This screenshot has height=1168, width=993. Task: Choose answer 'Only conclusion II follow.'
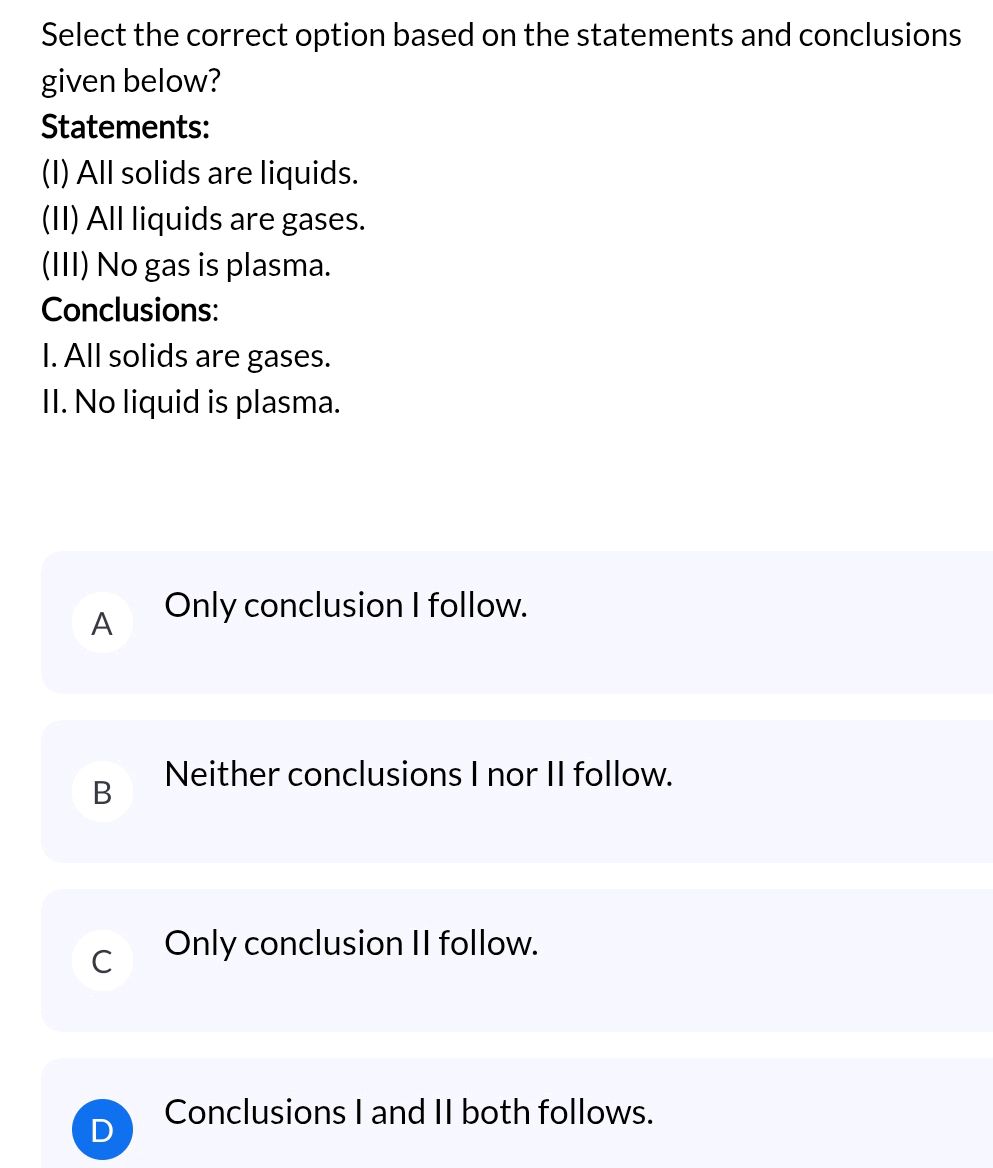(352, 943)
